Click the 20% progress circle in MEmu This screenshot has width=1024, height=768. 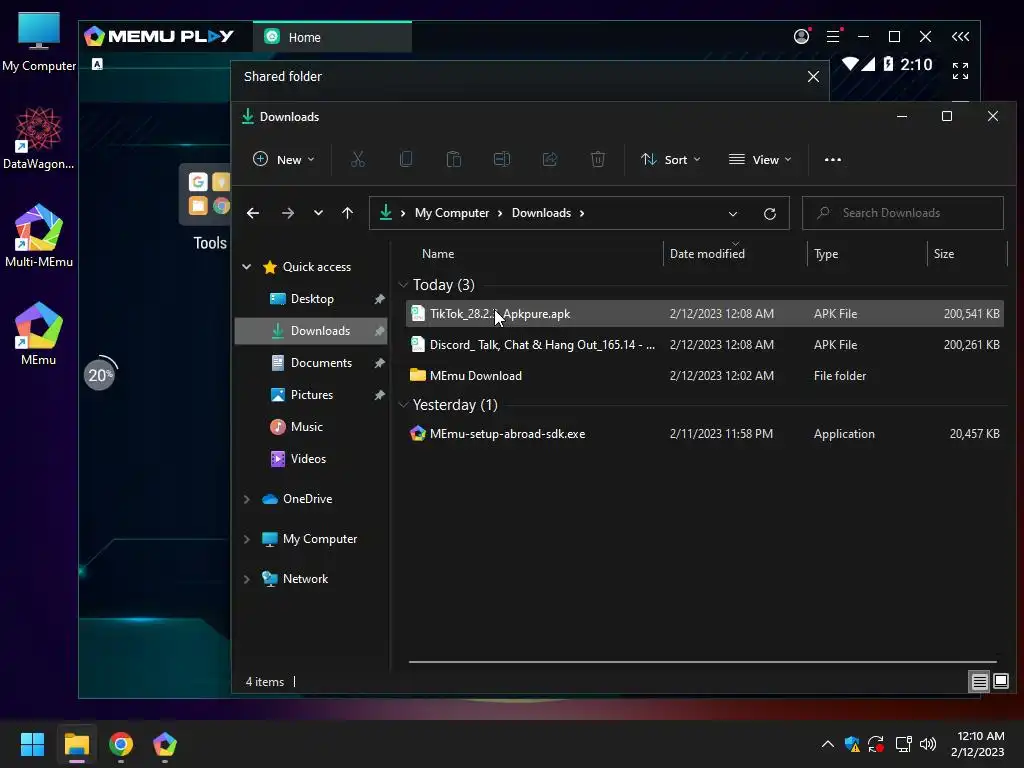coord(101,374)
